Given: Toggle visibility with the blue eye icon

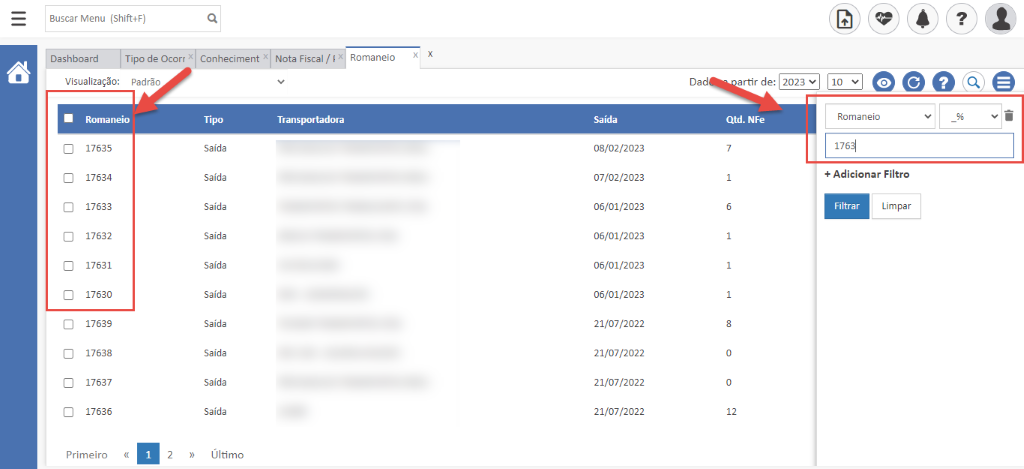Looking at the screenshot, I should (883, 82).
